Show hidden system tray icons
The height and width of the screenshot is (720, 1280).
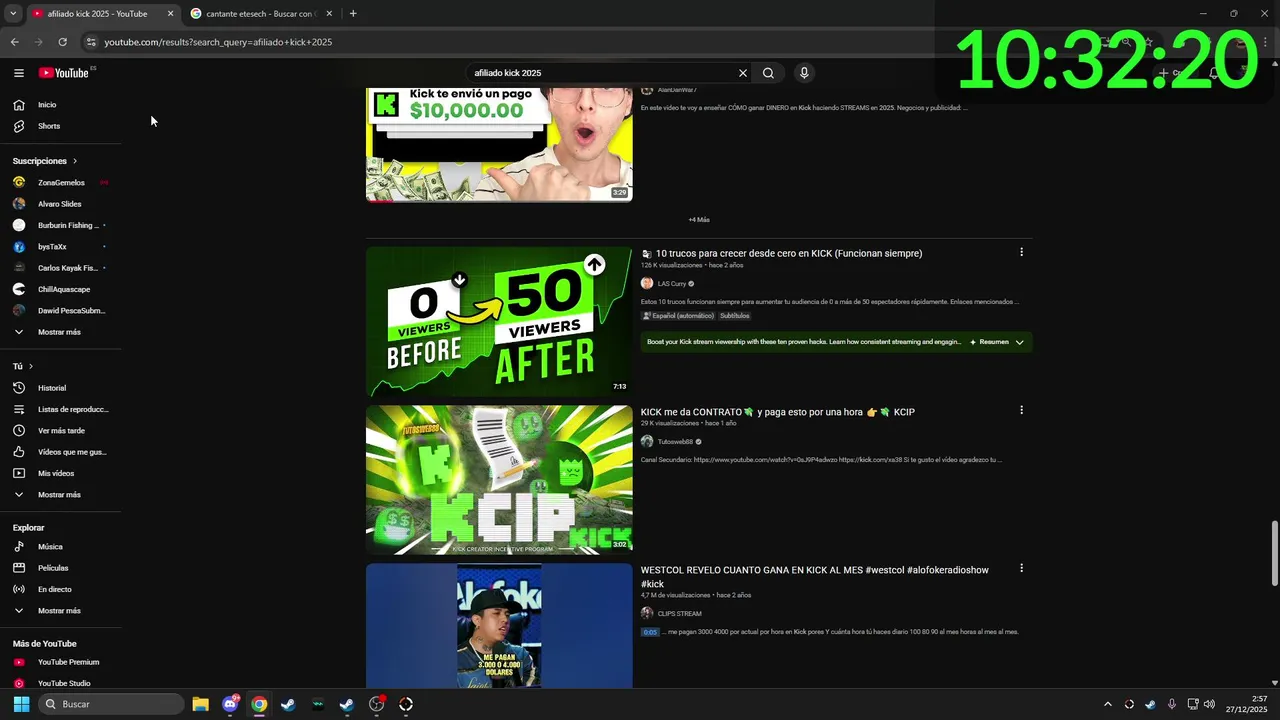[x=1107, y=704]
